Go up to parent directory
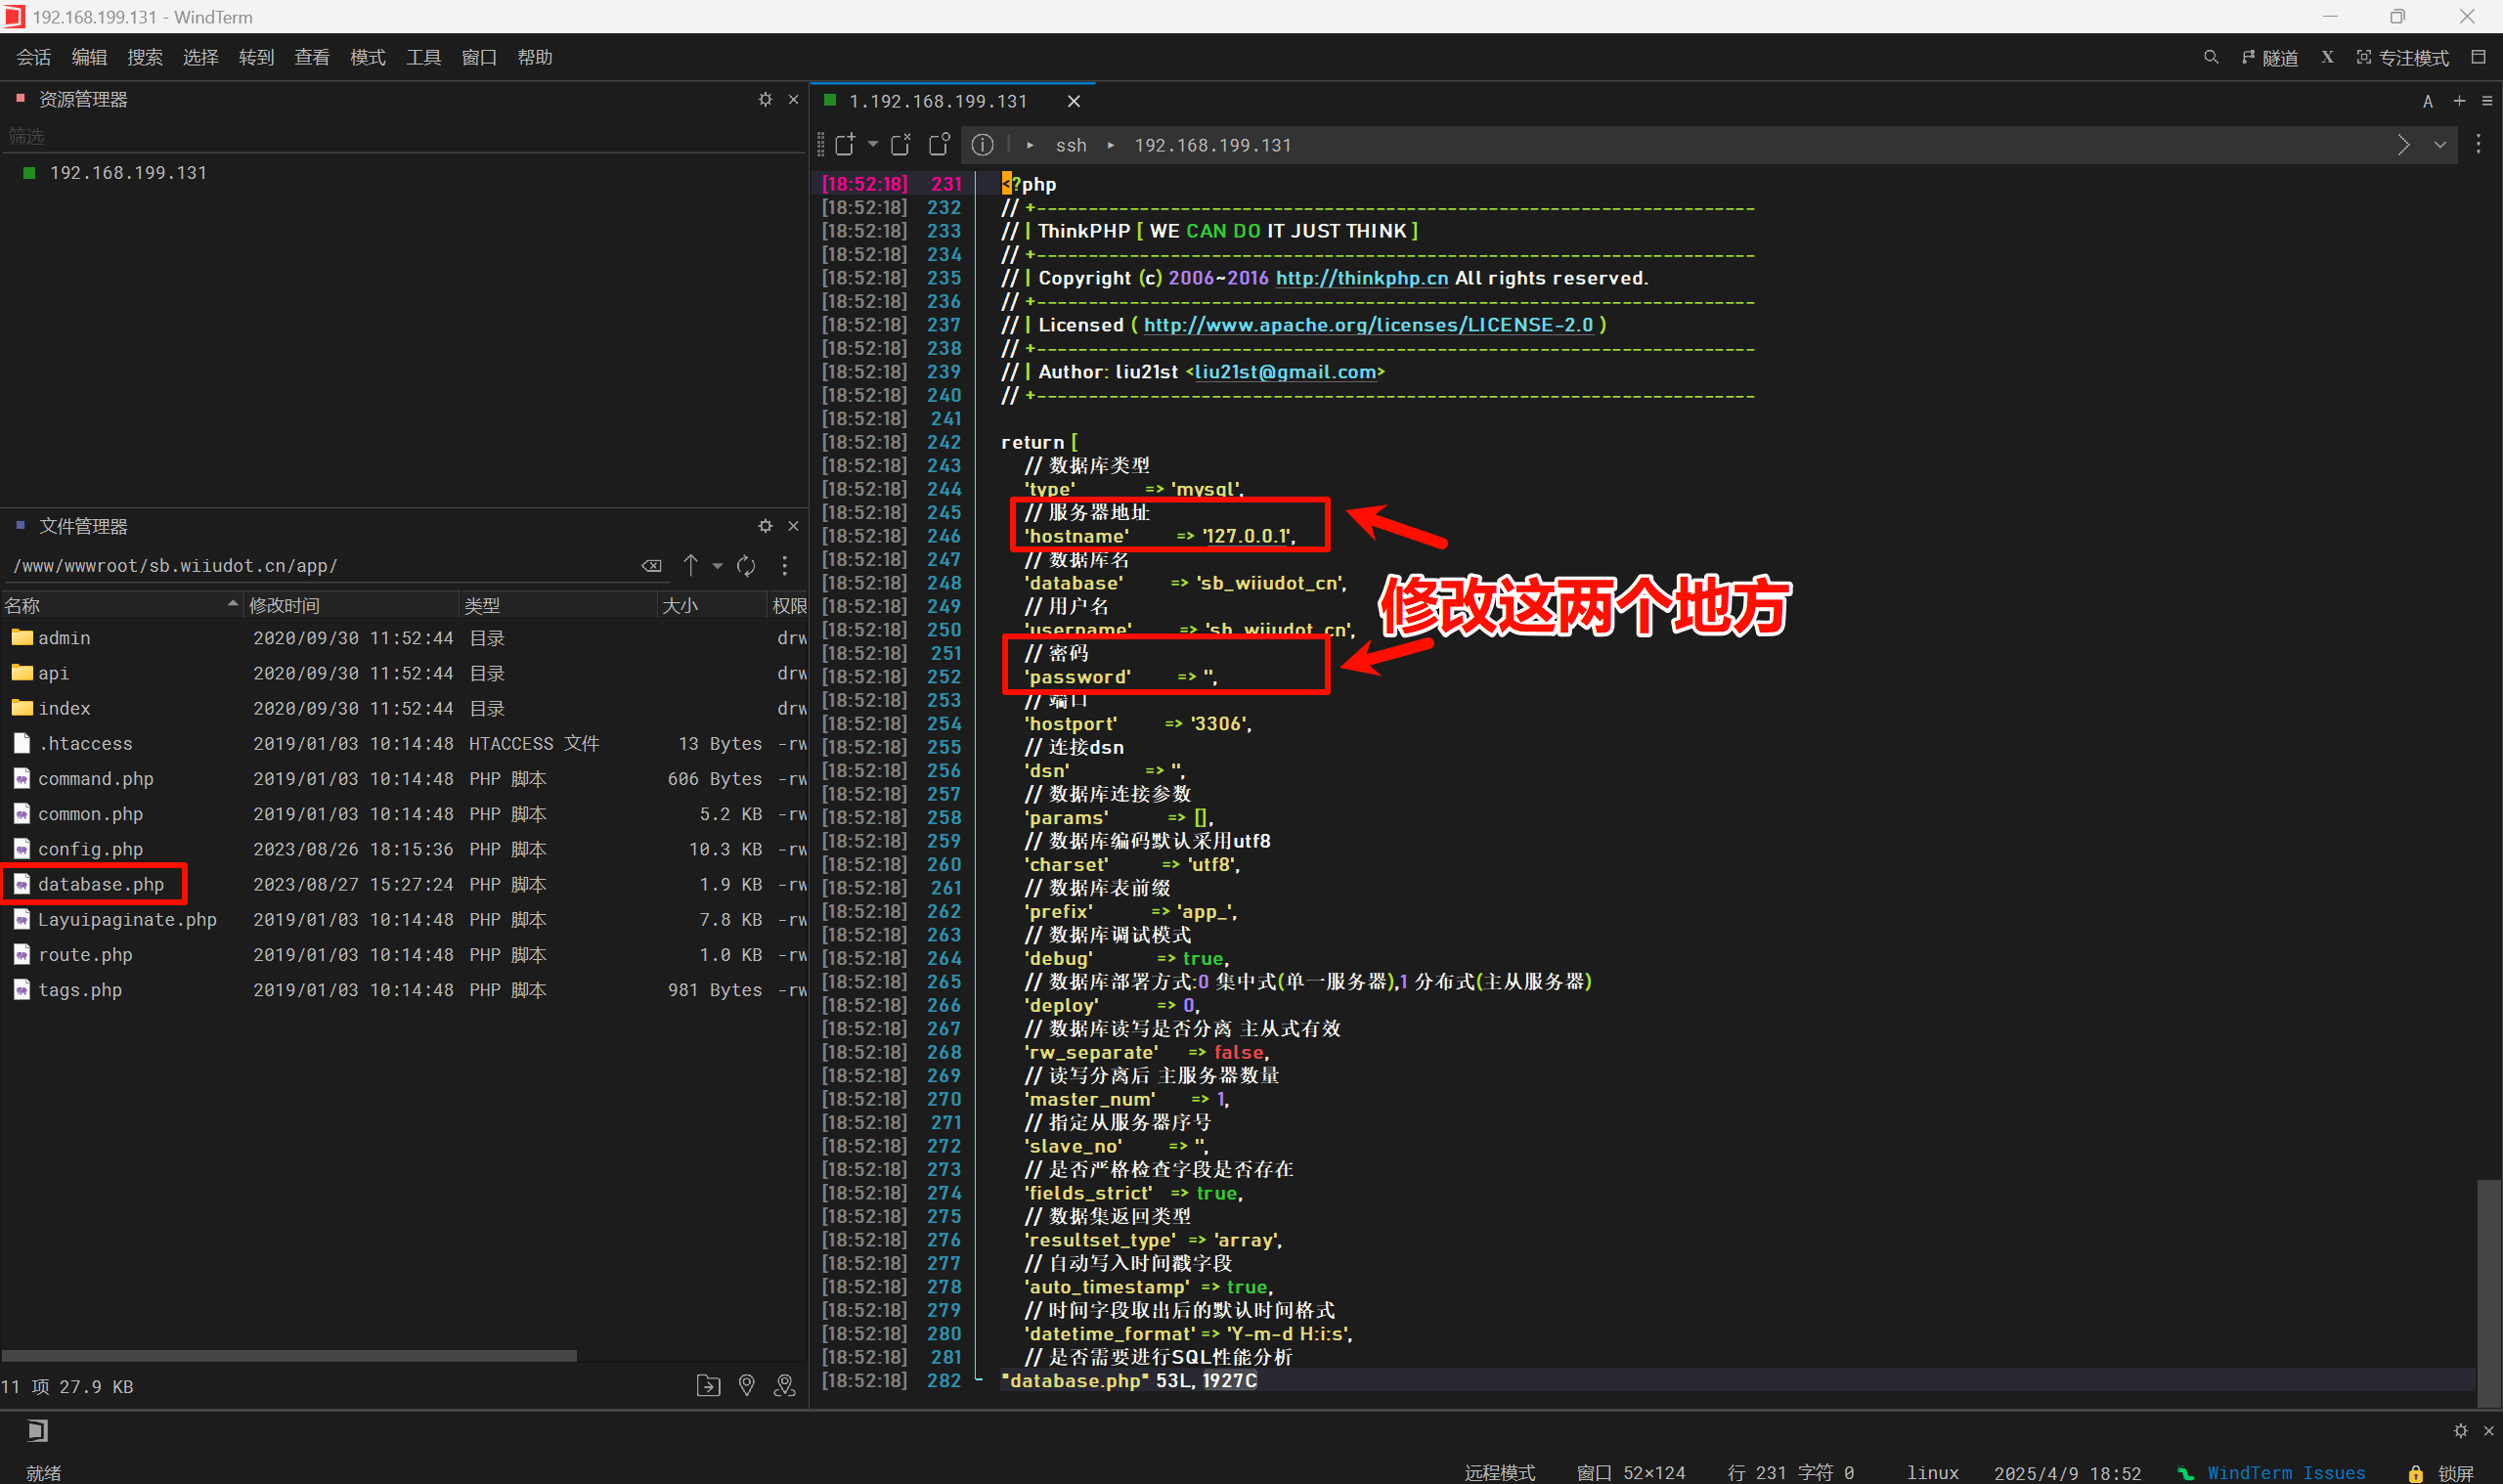The width and height of the screenshot is (2503, 1484). point(690,566)
